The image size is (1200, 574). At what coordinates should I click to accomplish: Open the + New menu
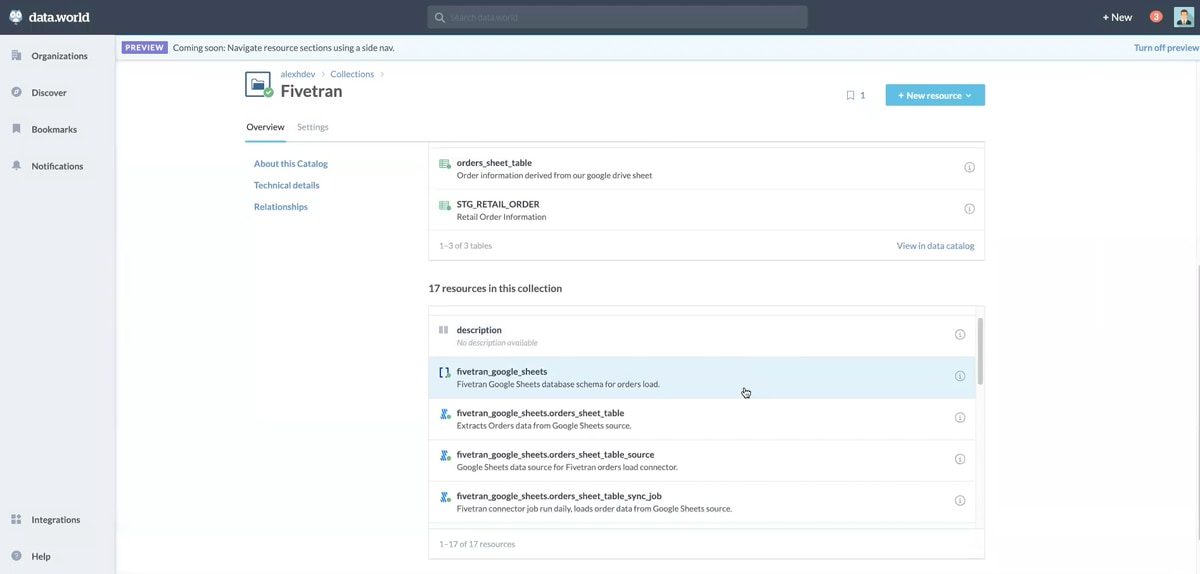pyautogui.click(x=1117, y=17)
